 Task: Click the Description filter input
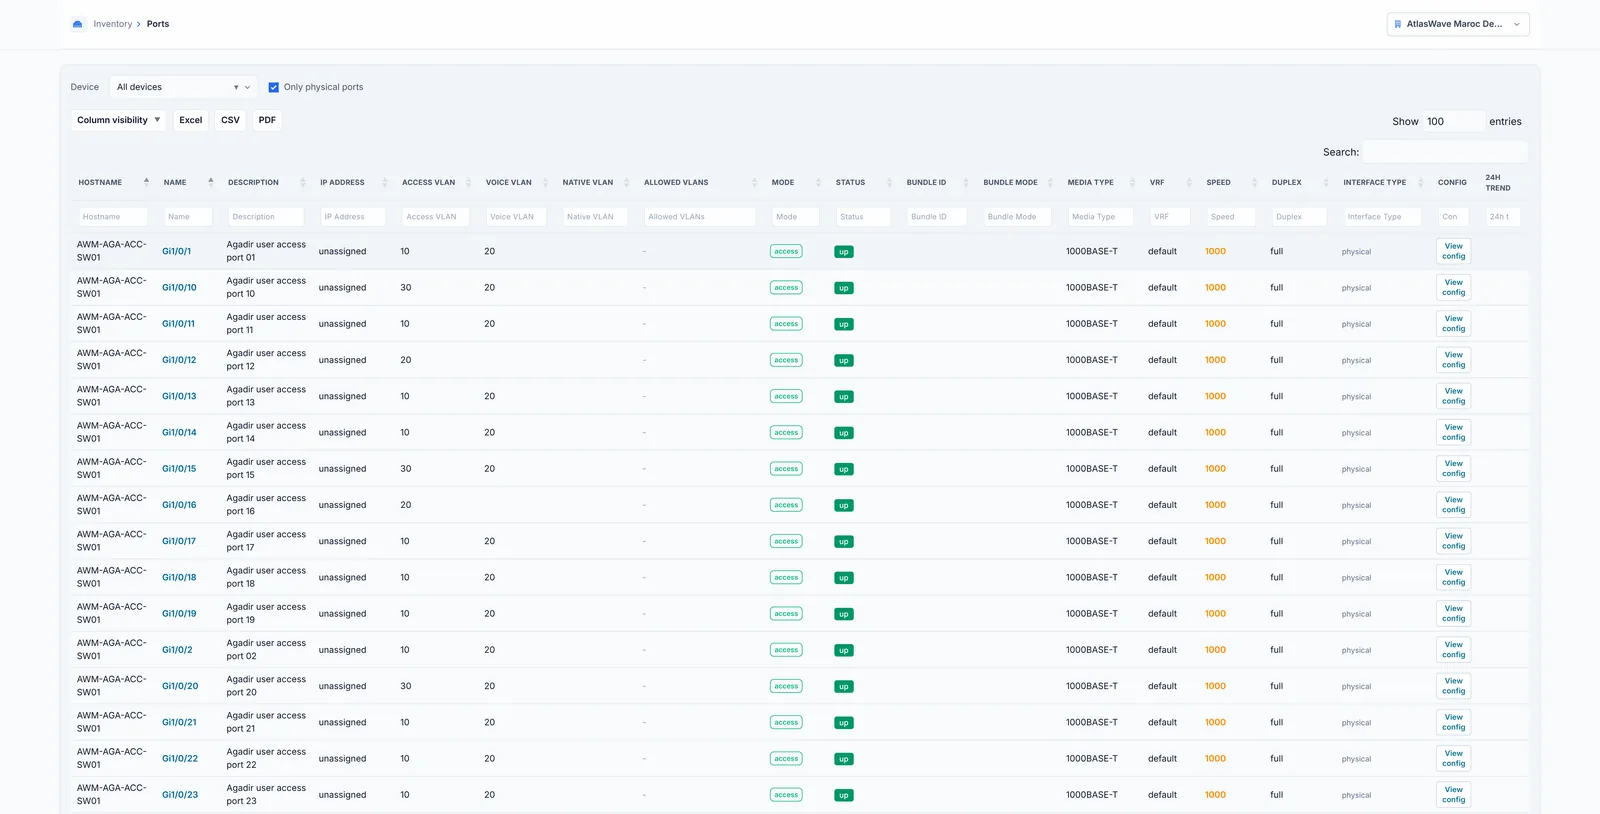click(266, 216)
